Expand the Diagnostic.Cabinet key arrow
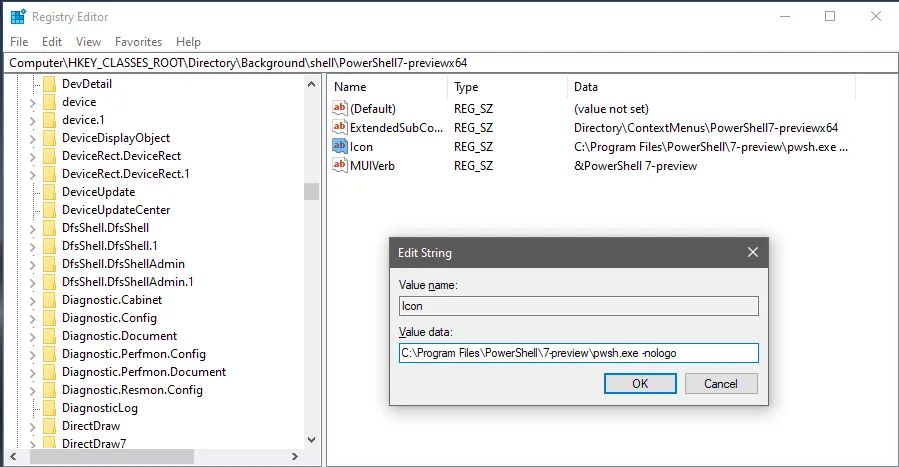Screen dimensions: 899x467 click(x=32, y=300)
